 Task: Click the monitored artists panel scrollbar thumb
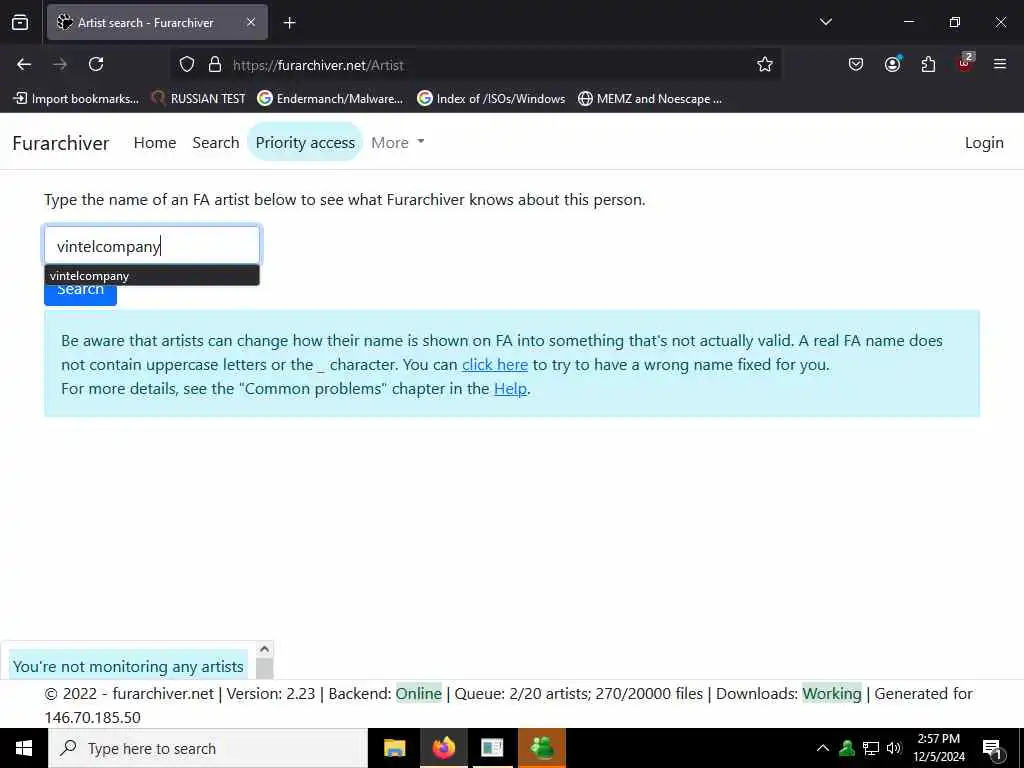coord(264,669)
